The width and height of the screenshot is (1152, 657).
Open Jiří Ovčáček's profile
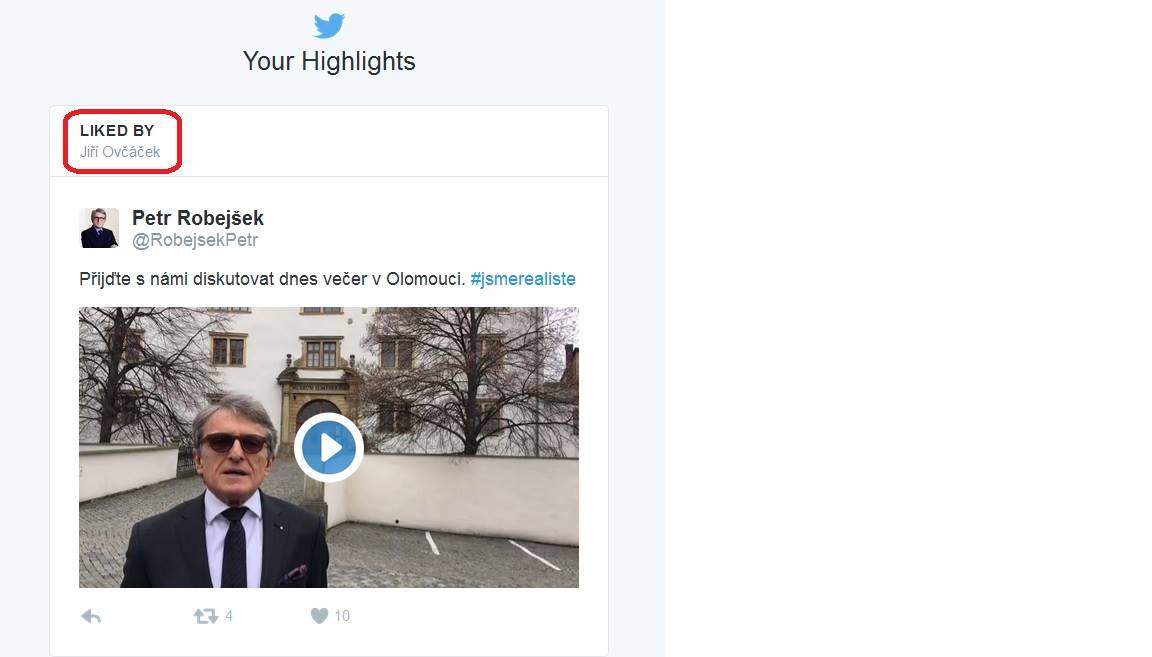click(120, 152)
